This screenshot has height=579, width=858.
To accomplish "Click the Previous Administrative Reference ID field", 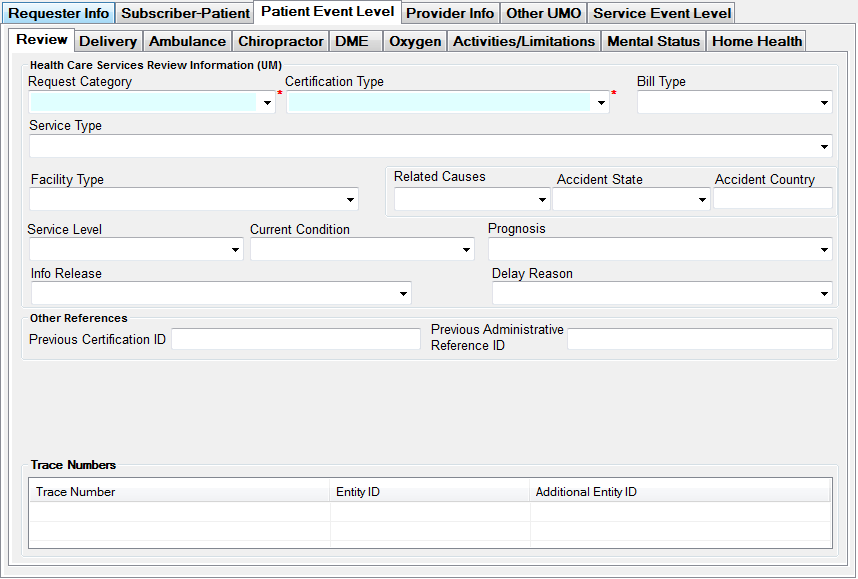I will [x=699, y=340].
